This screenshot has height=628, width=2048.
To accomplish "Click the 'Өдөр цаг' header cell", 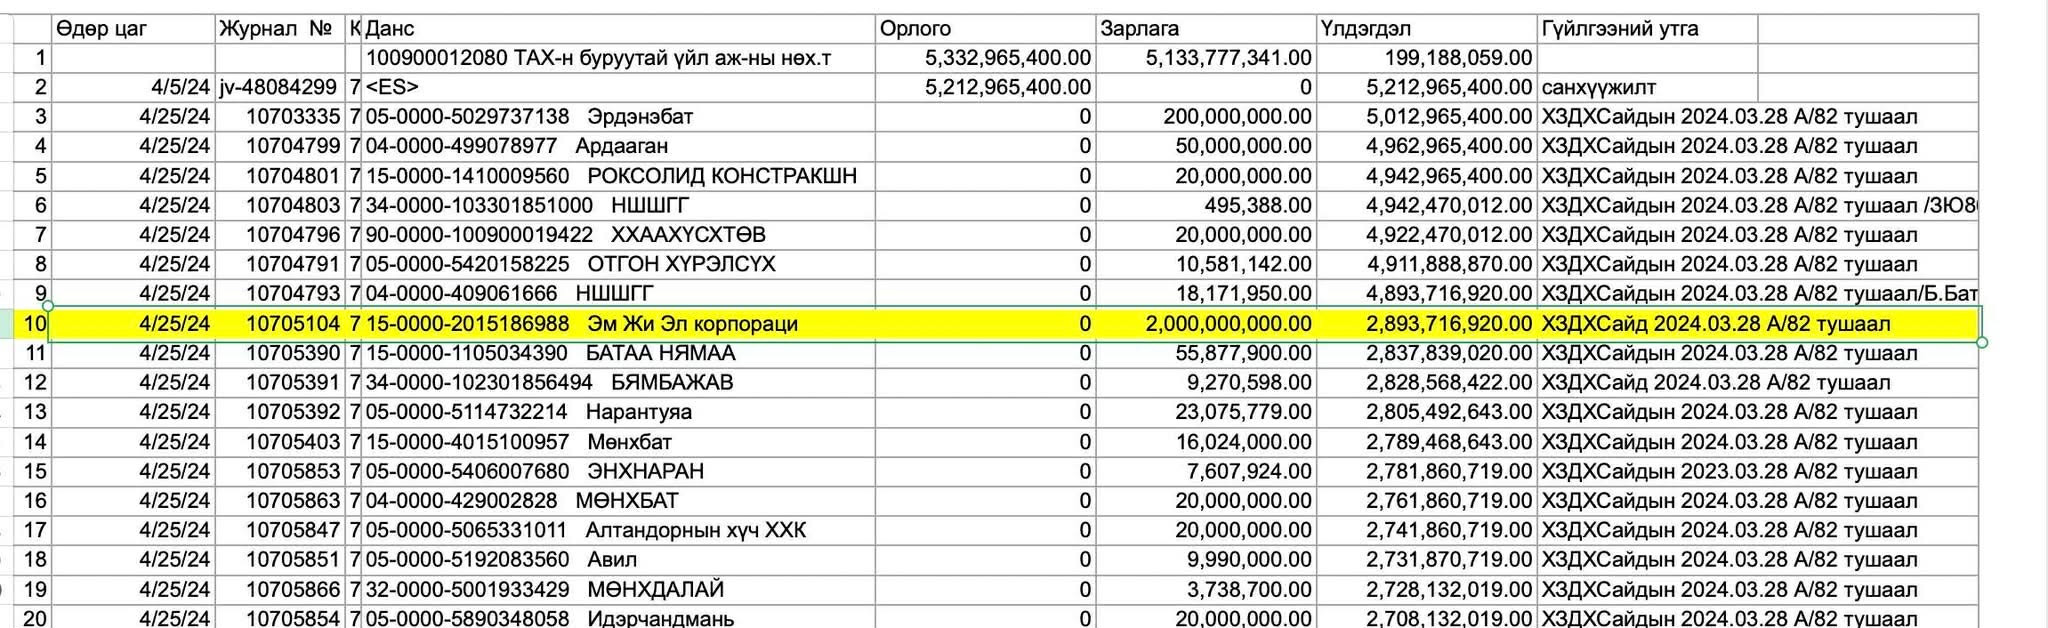I will 132,29.
